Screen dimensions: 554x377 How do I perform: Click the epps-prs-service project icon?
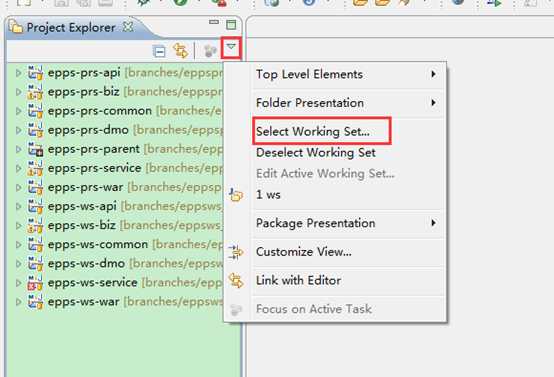pos(35,168)
